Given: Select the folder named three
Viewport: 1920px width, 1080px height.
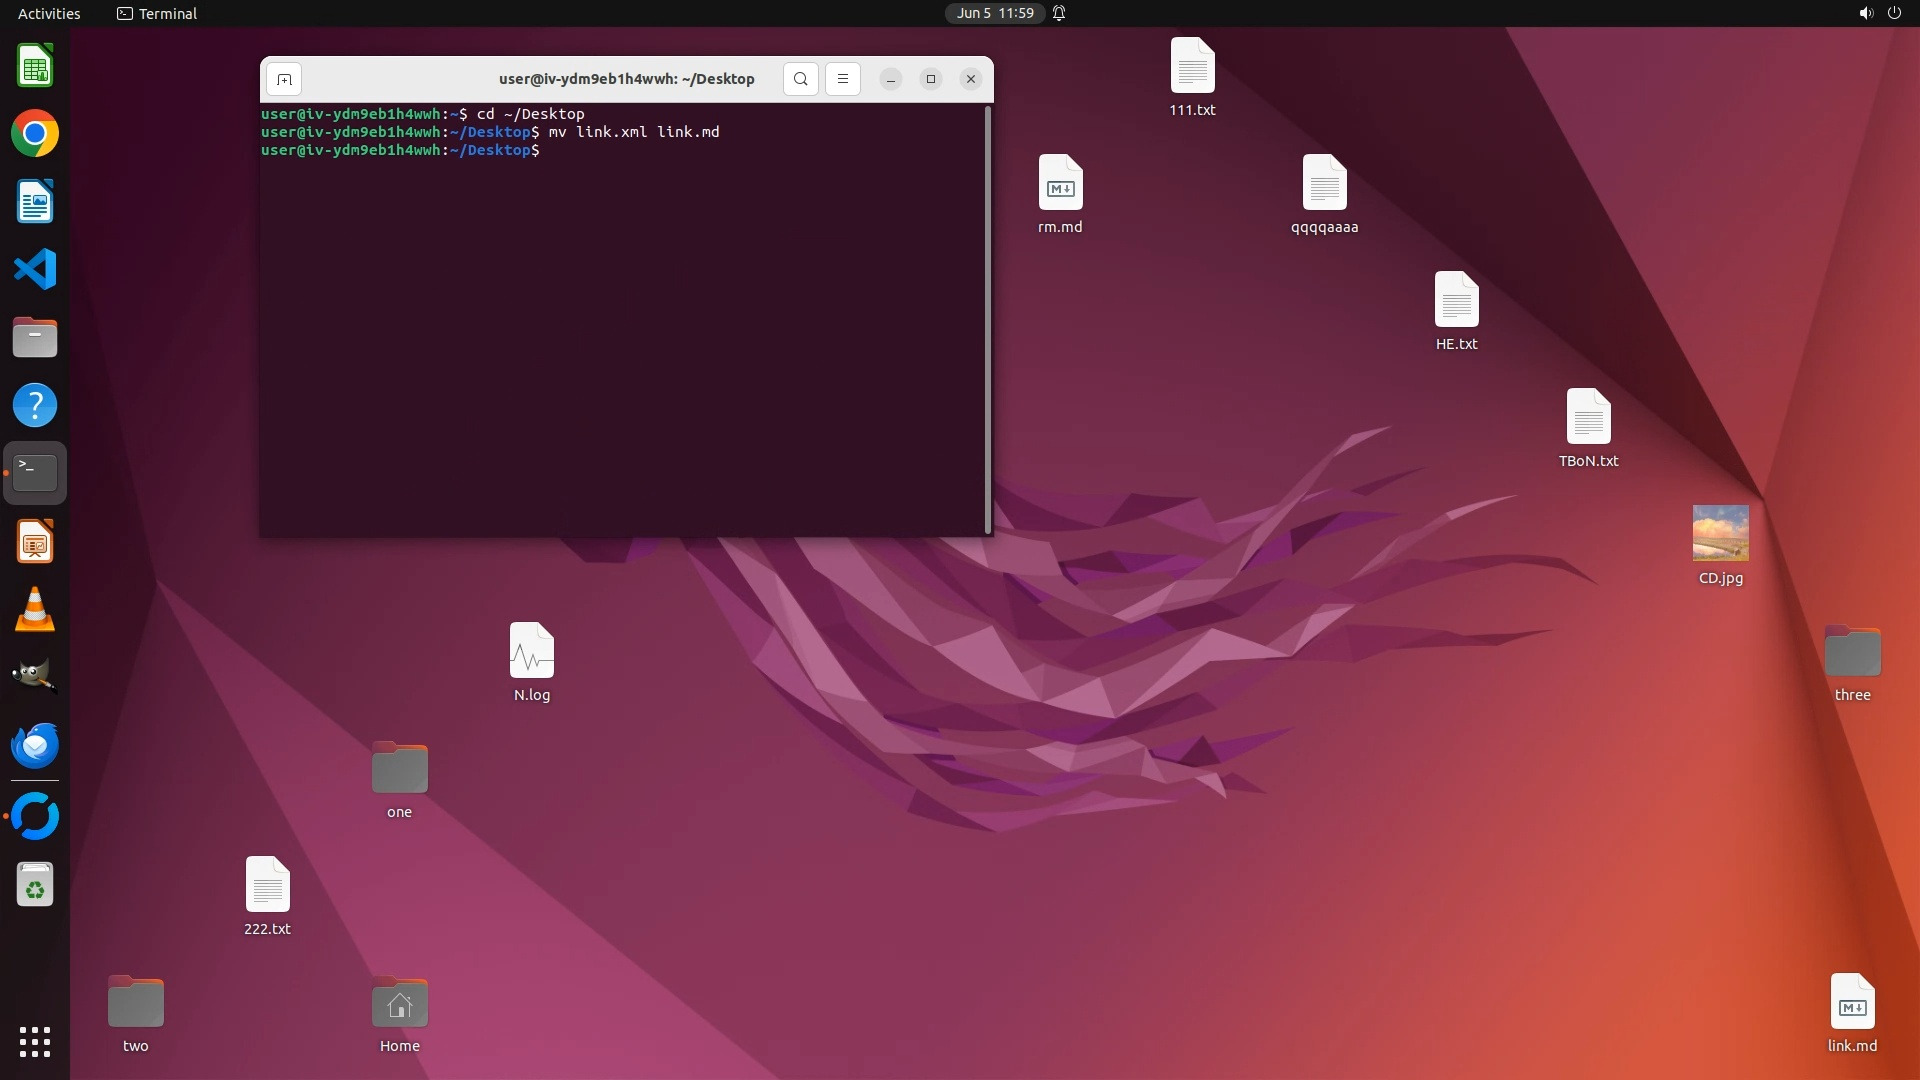Looking at the screenshot, I should (x=1852, y=652).
